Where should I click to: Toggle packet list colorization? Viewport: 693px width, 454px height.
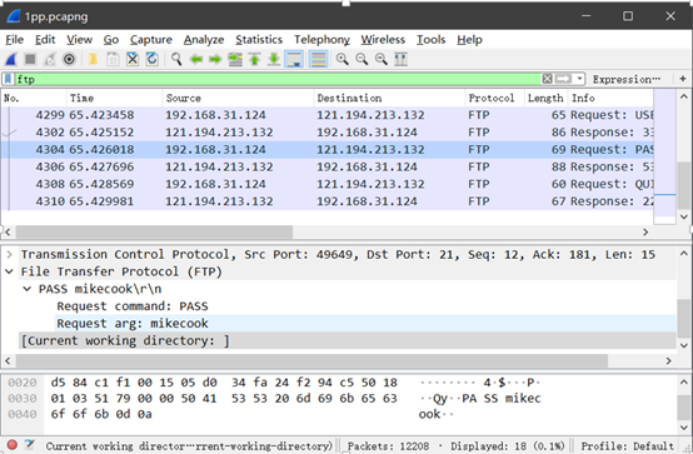pos(318,59)
